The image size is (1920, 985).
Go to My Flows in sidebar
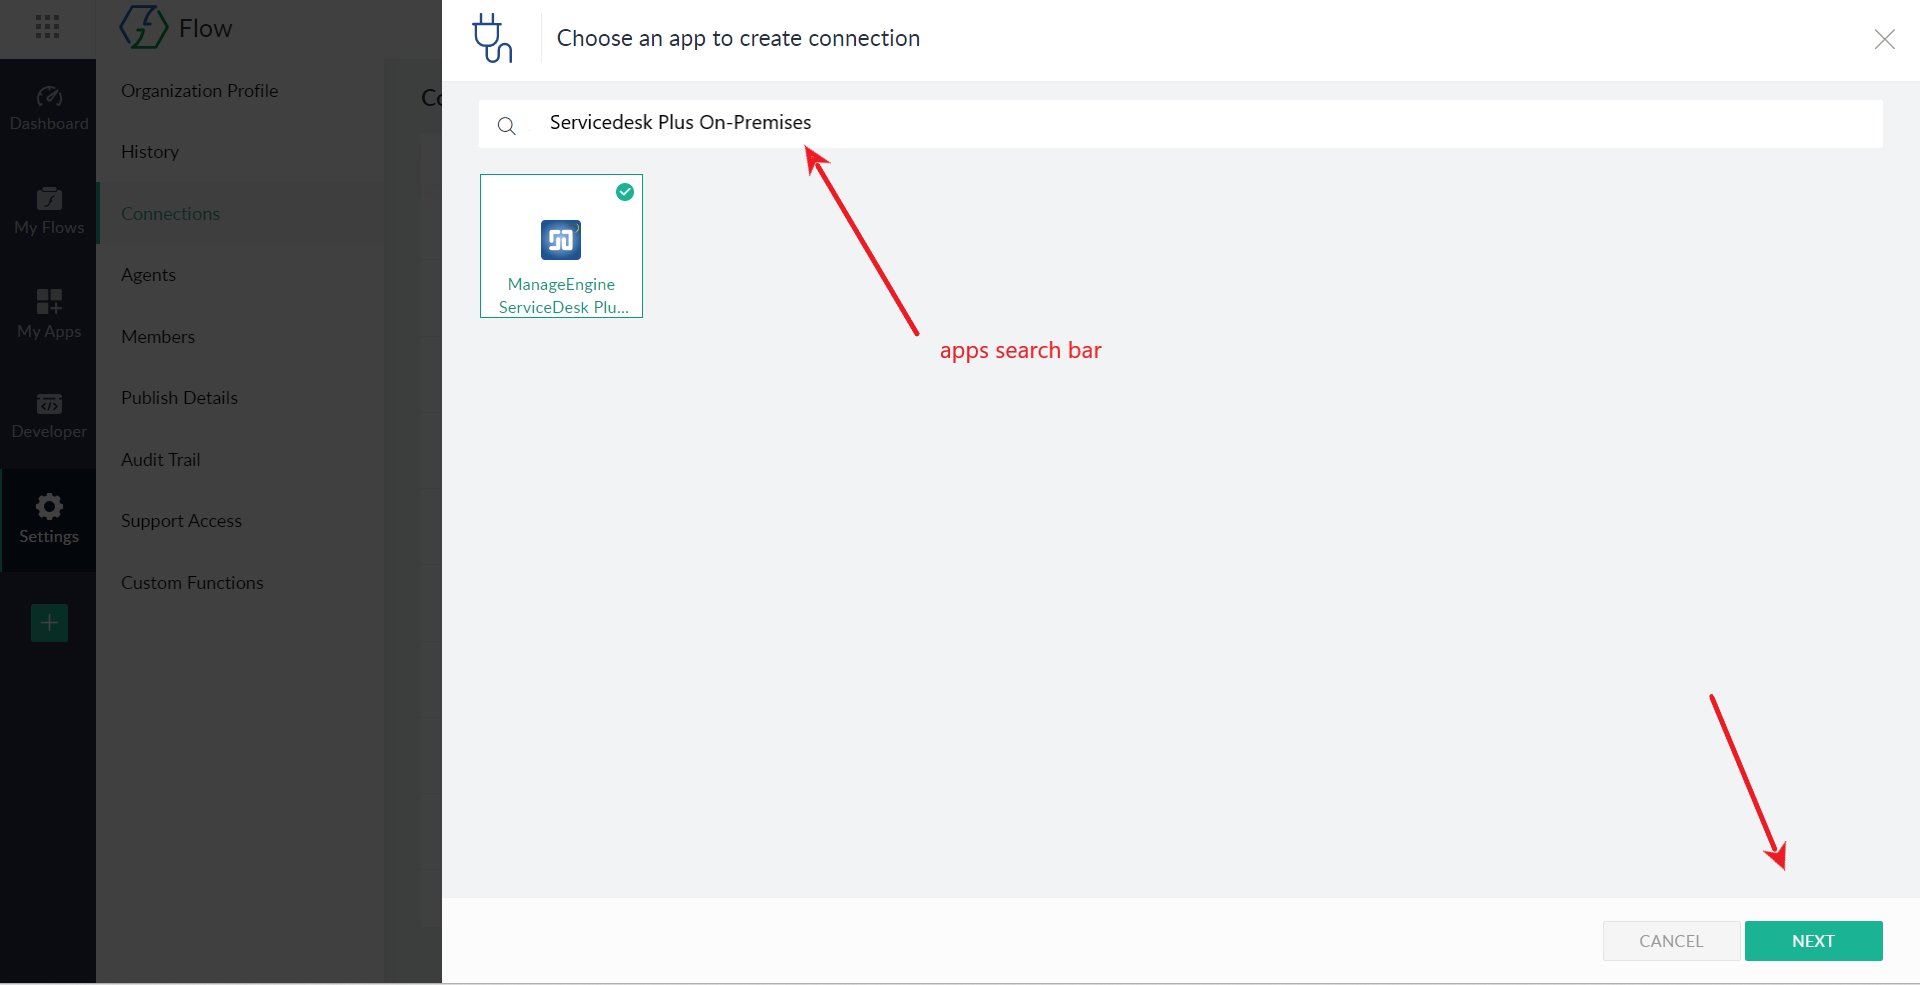coord(48,212)
